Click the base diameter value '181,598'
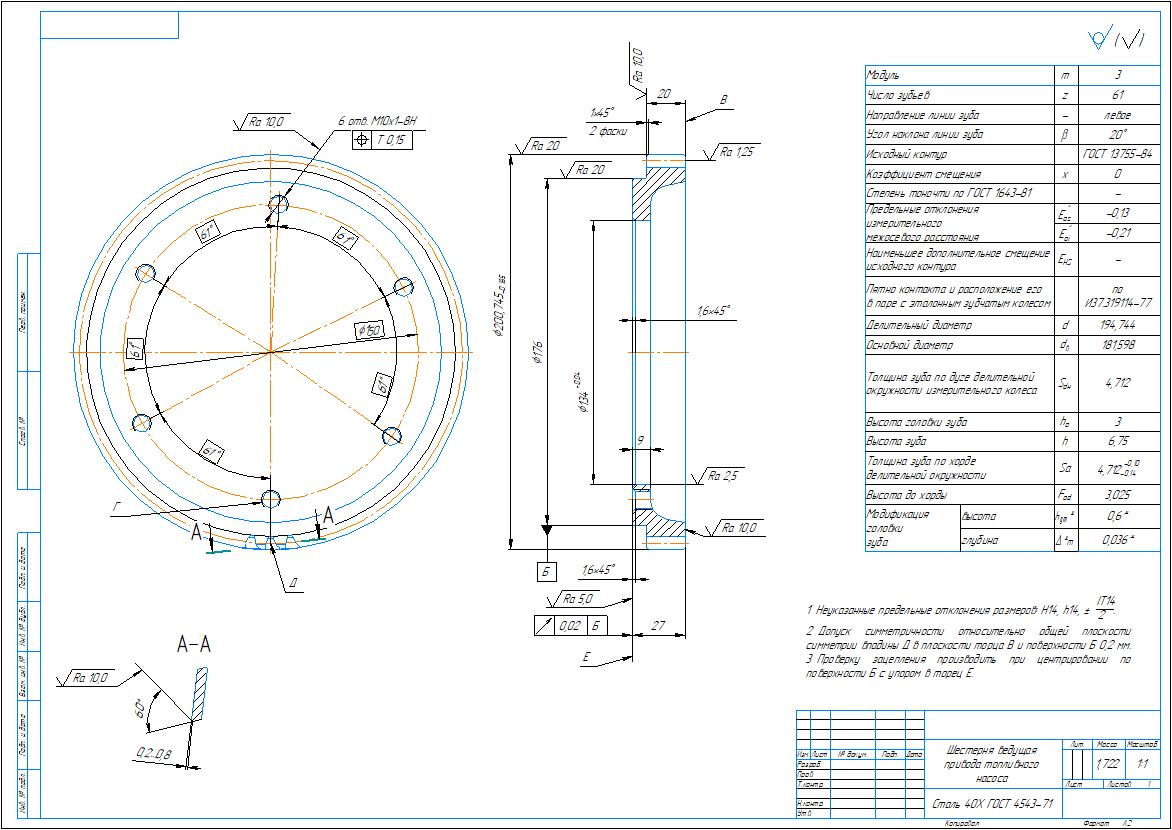The image size is (1172, 830). (1117, 345)
